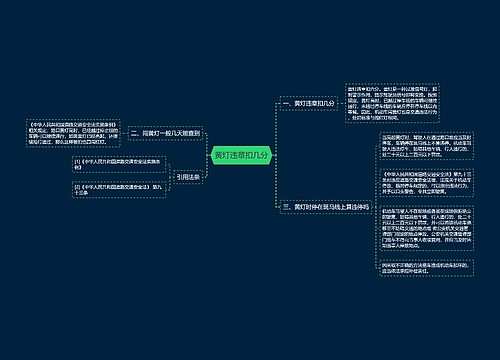The height and width of the screenshot is (360, 500).
Task: Click the connector between 引用法条 and its citations
Action: [x=170, y=177]
